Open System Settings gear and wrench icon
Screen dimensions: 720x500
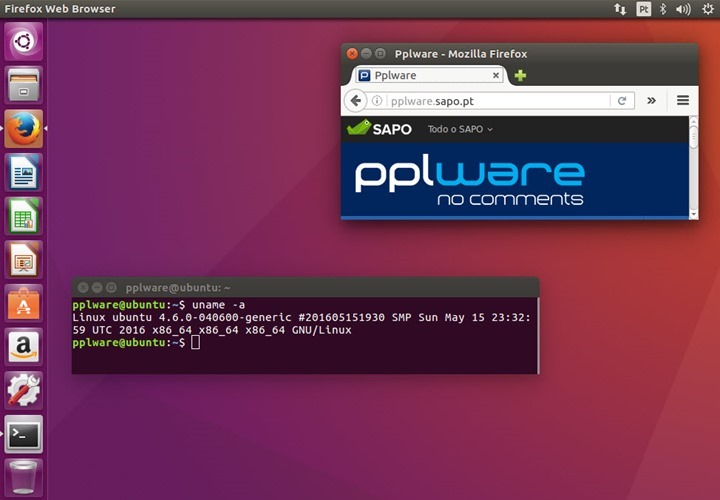point(23,390)
